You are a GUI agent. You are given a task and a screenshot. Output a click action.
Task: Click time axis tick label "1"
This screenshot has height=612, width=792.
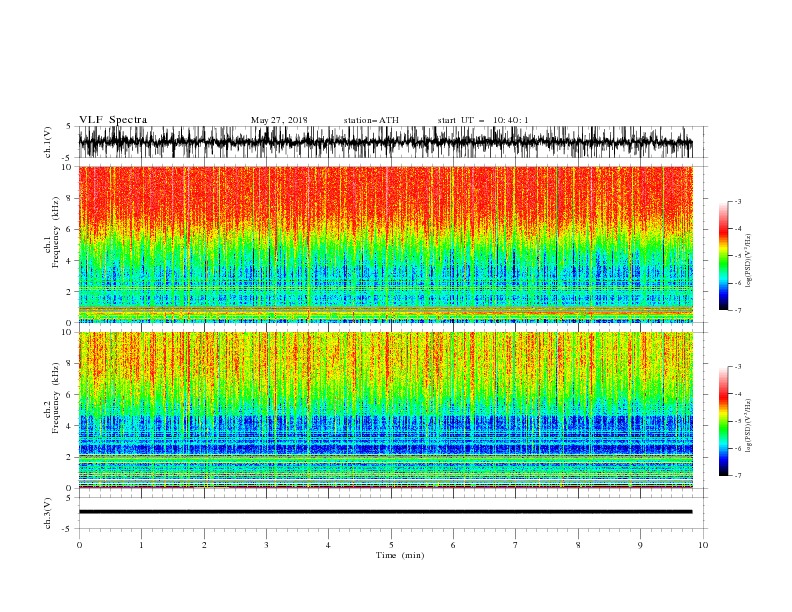[141, 545]
